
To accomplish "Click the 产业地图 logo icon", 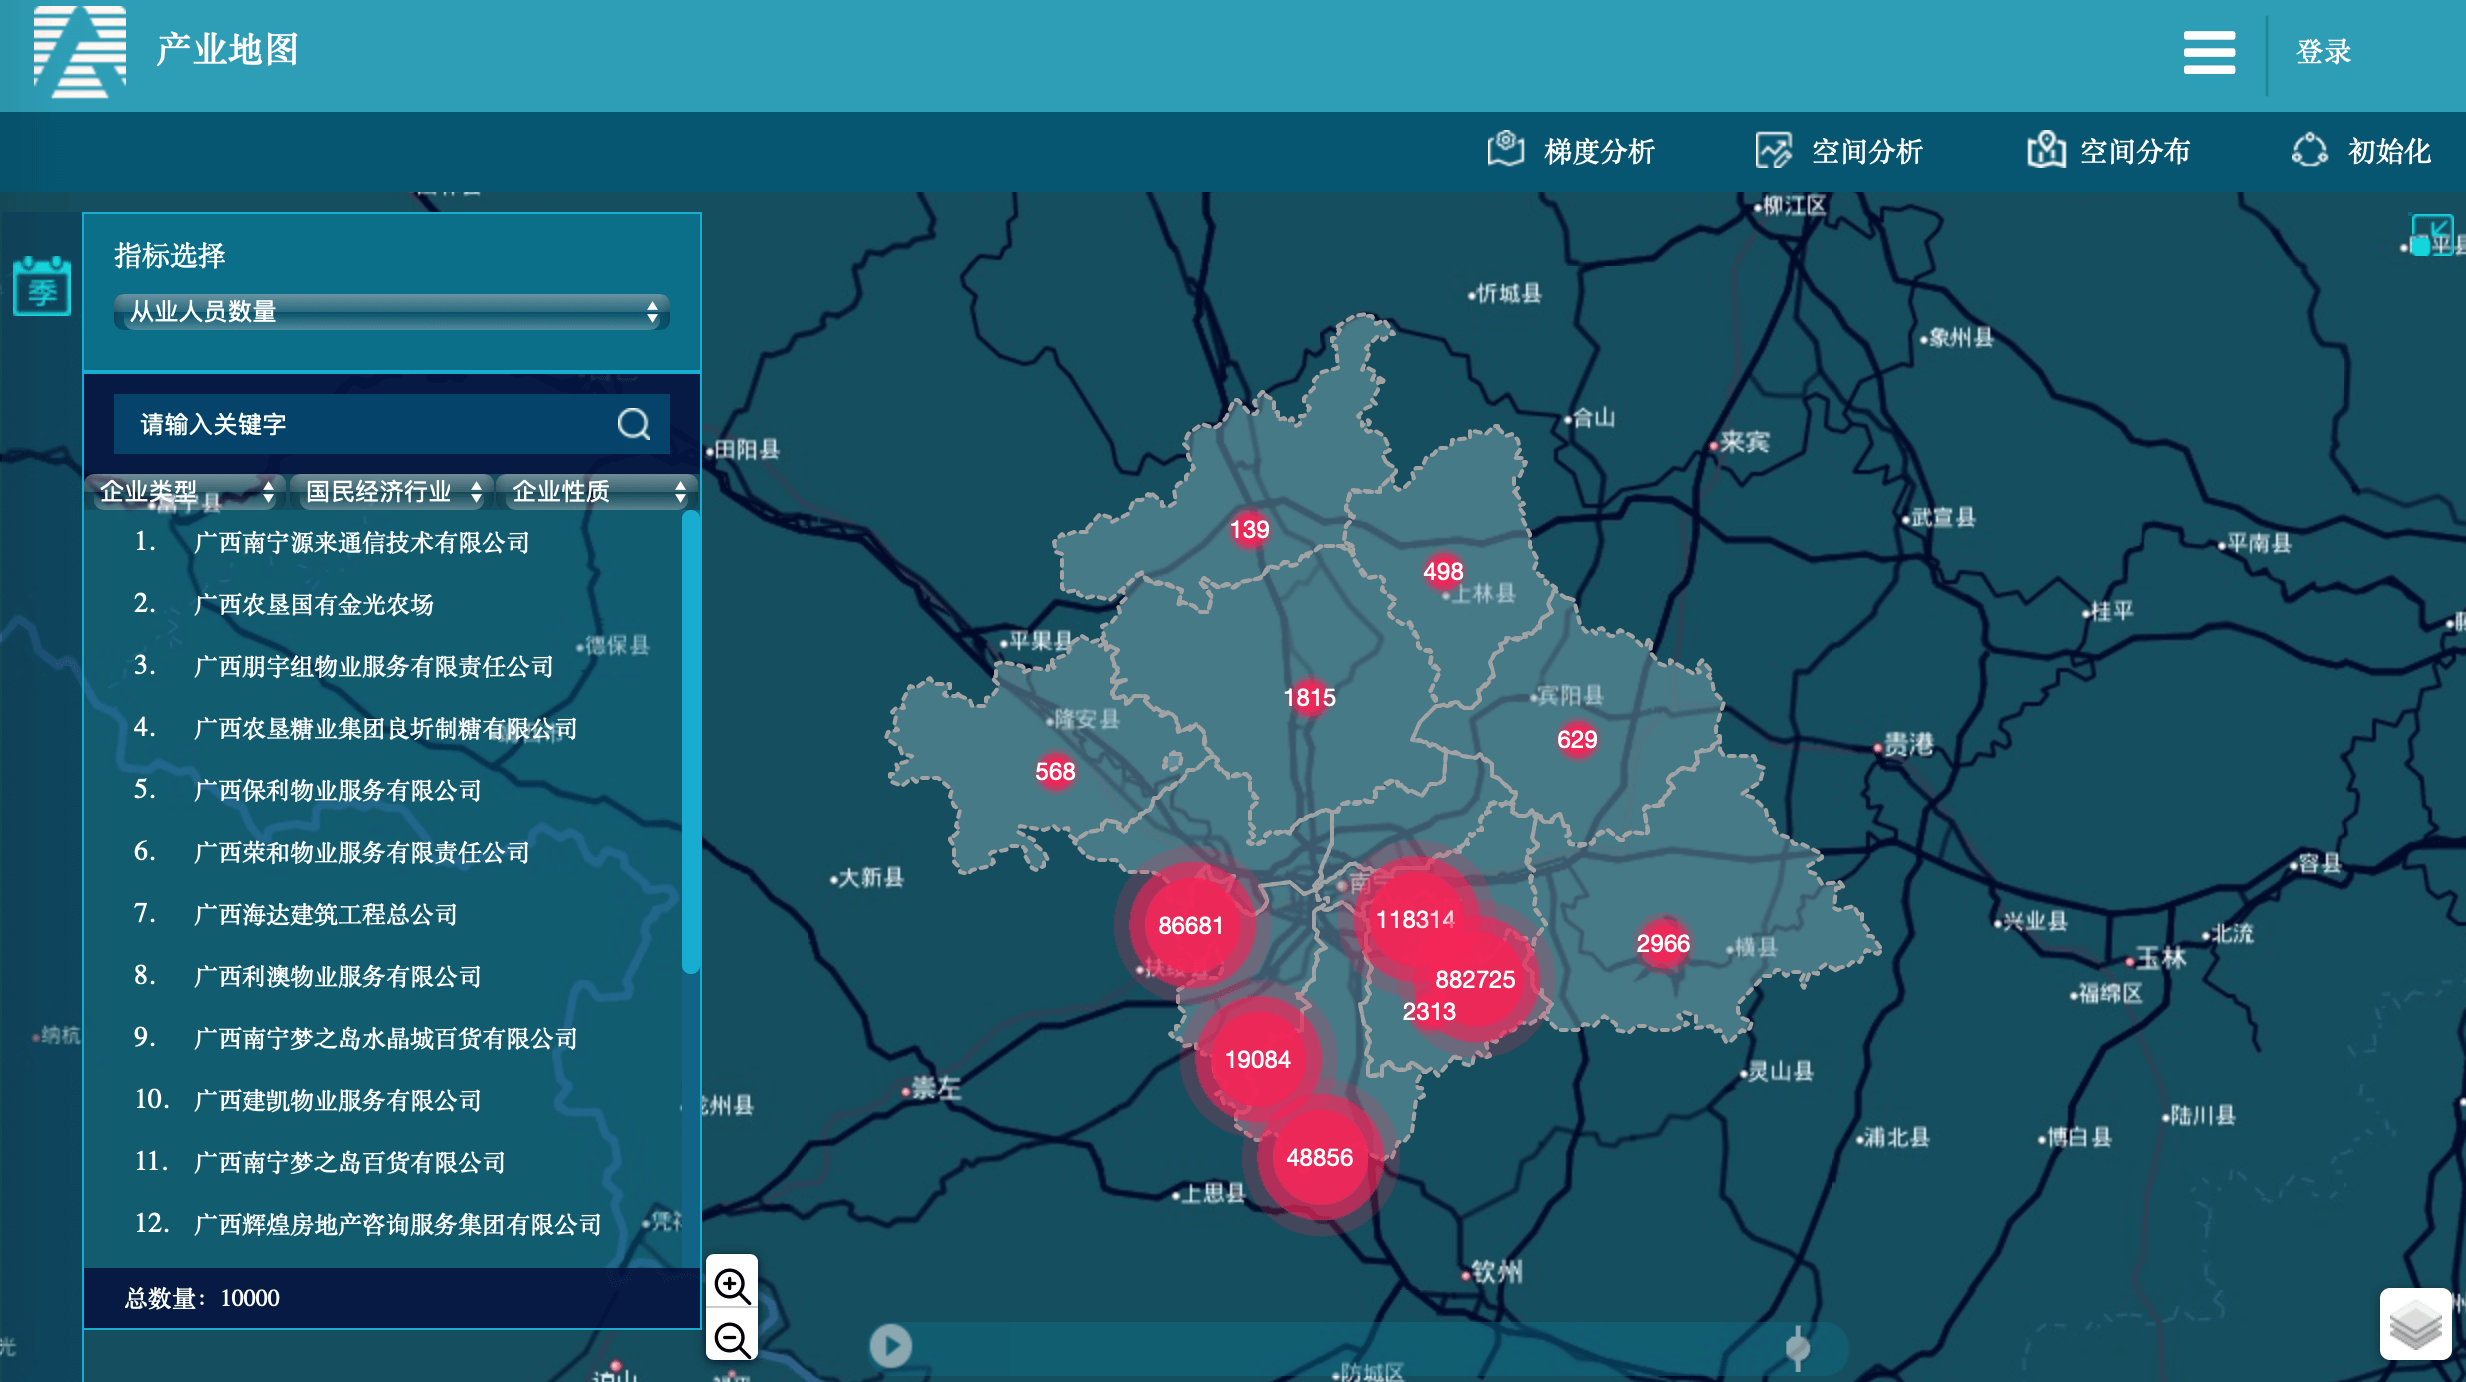I will pos(80,51).
